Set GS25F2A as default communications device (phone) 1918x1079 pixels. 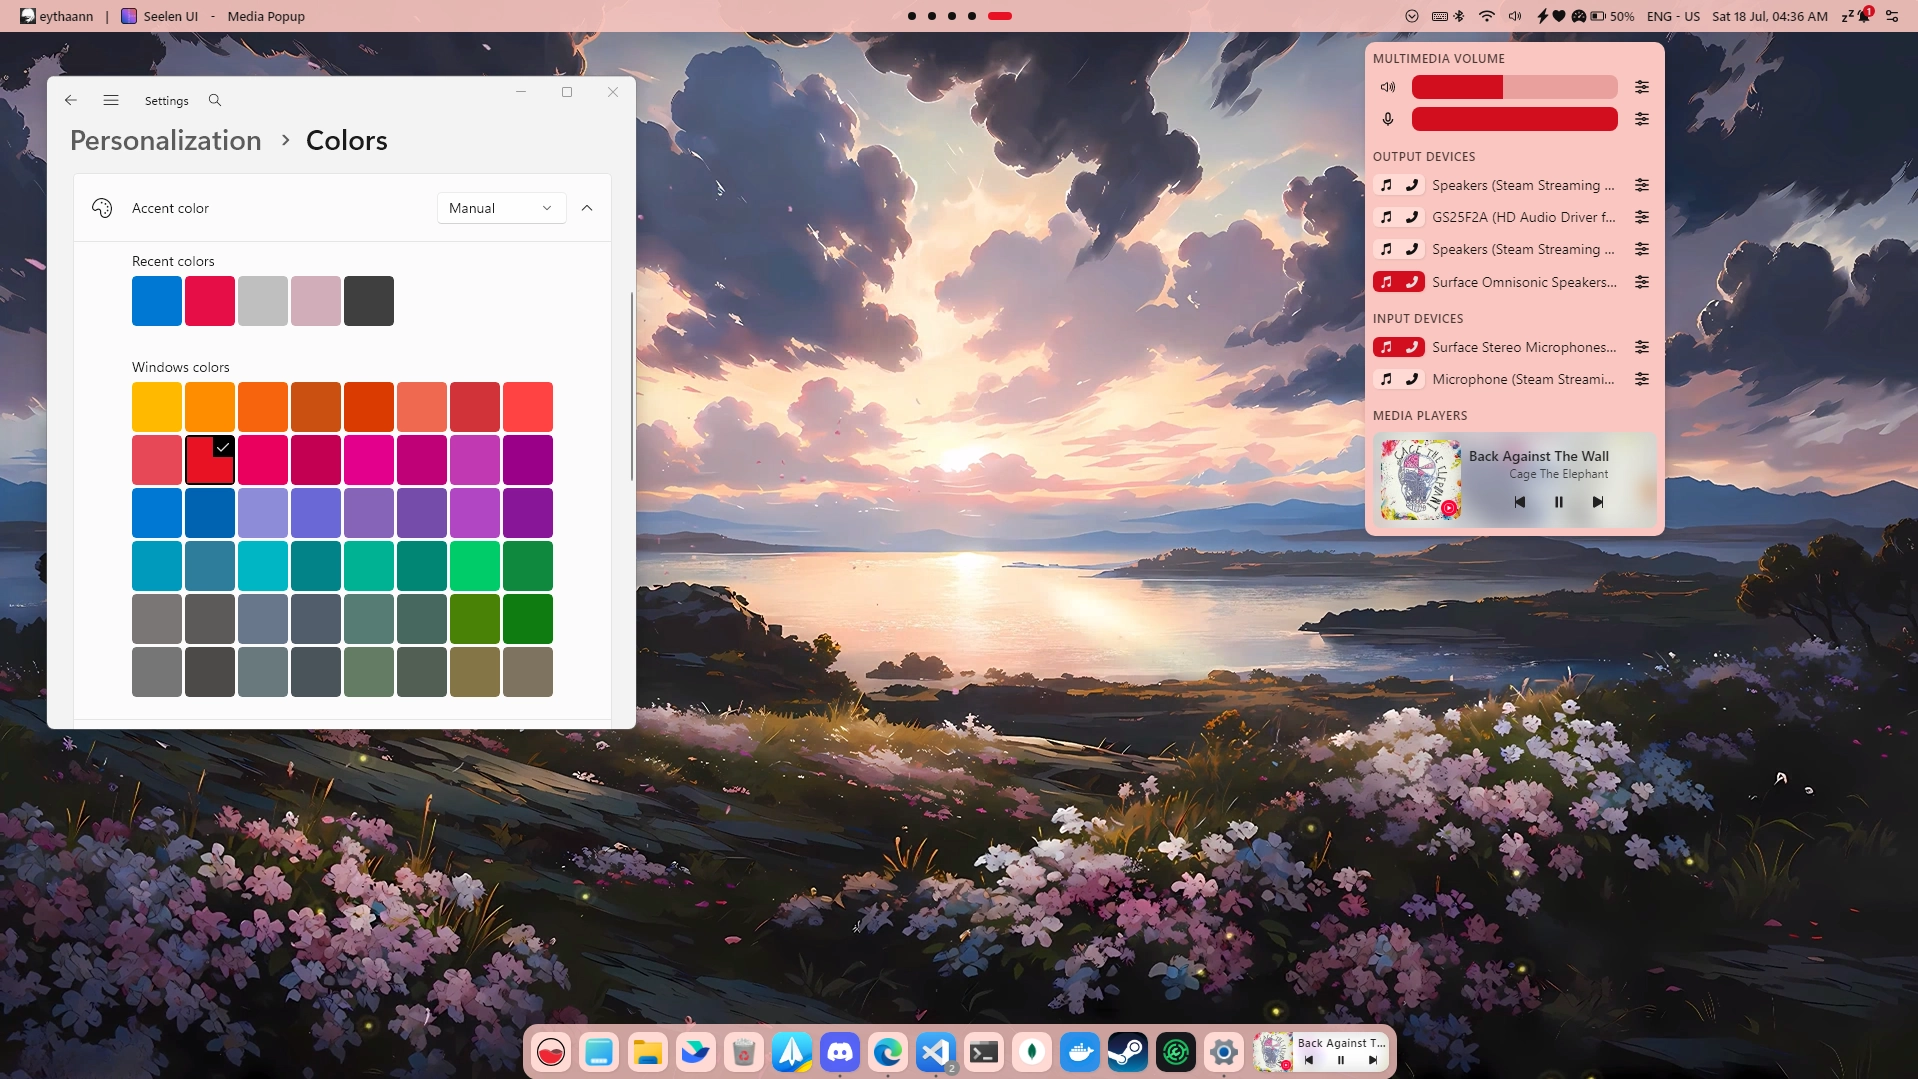tap(1412, 217)
